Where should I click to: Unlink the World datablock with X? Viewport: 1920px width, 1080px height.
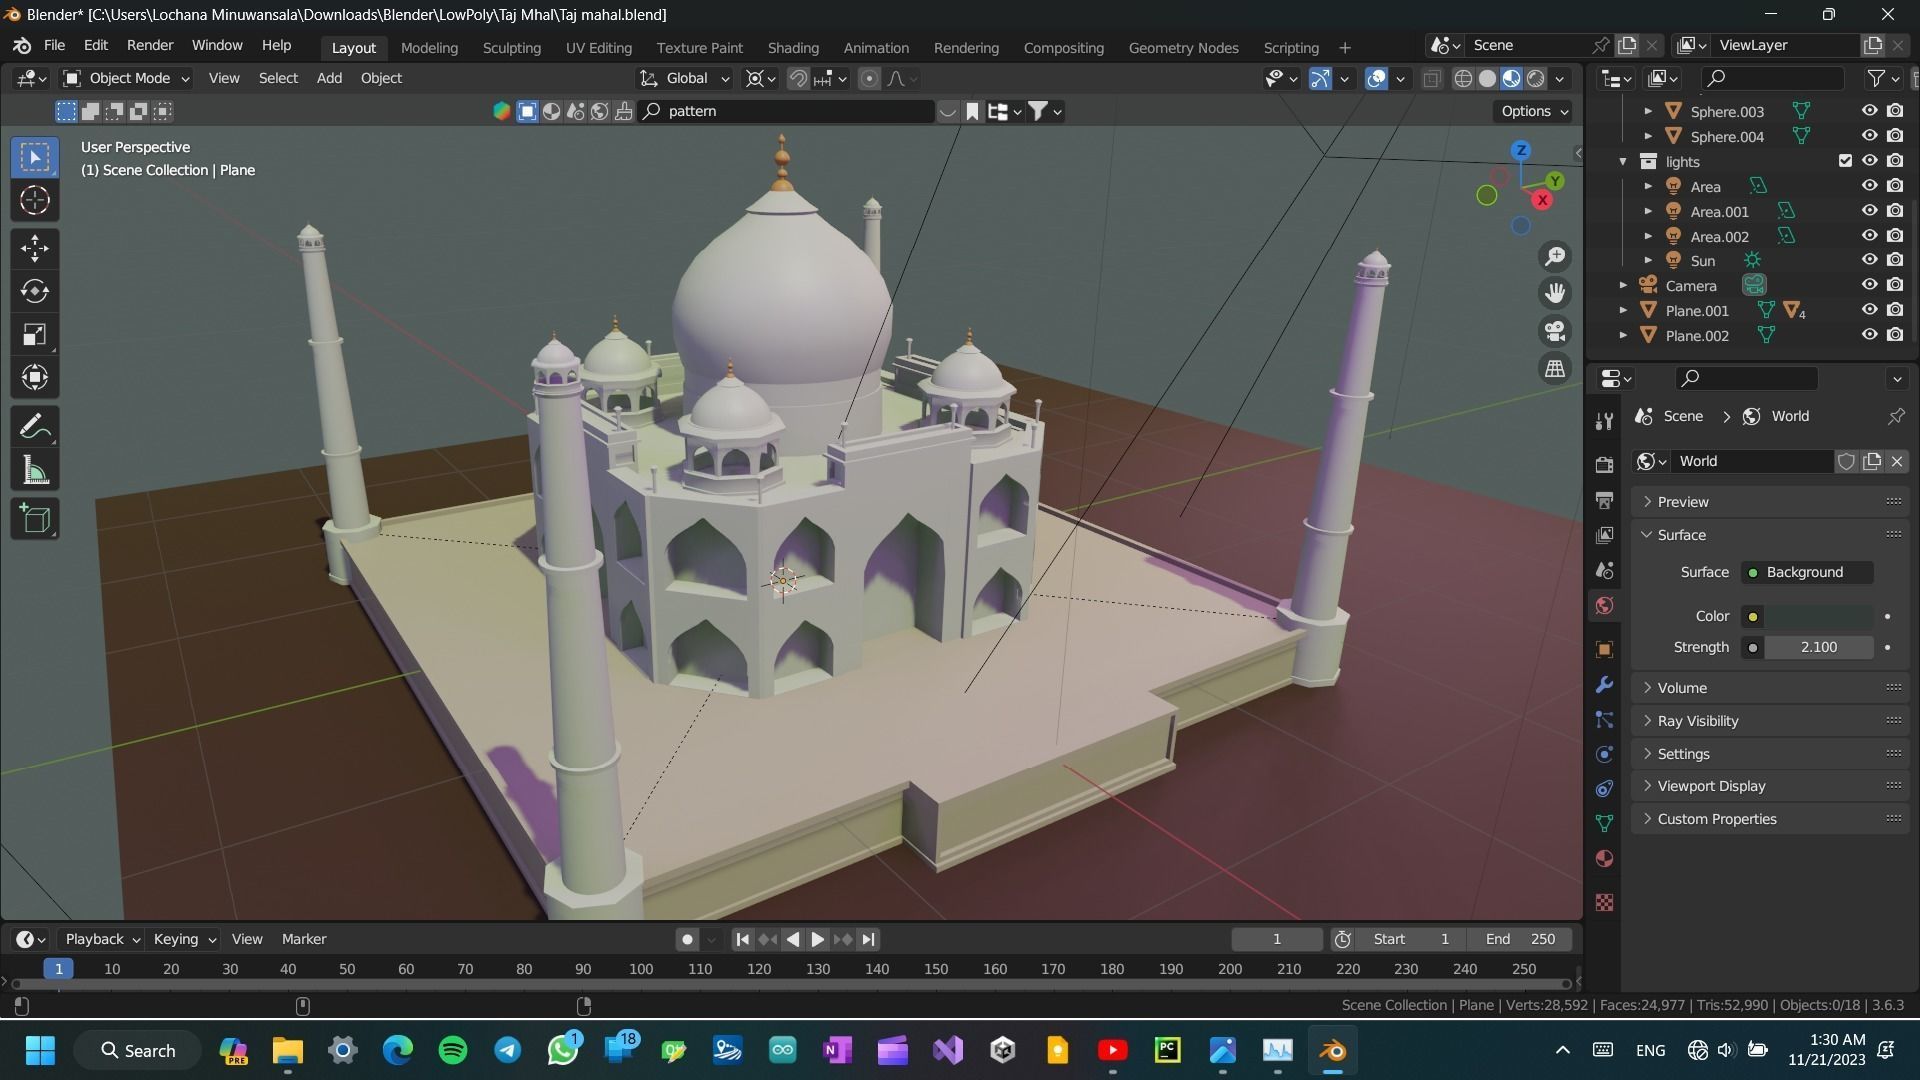click(x=1897, y=461)
